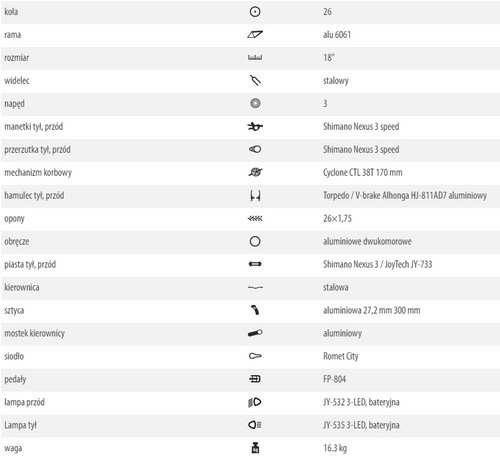Click the 'rozmiar' row label
Screen dimensions: 500x459
coord(17,58)
